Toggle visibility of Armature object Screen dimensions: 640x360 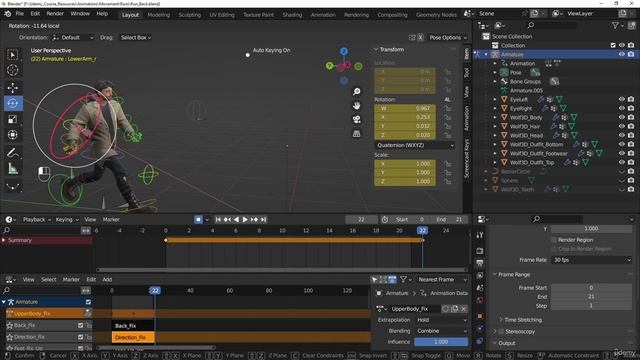[x=621, y=54]
